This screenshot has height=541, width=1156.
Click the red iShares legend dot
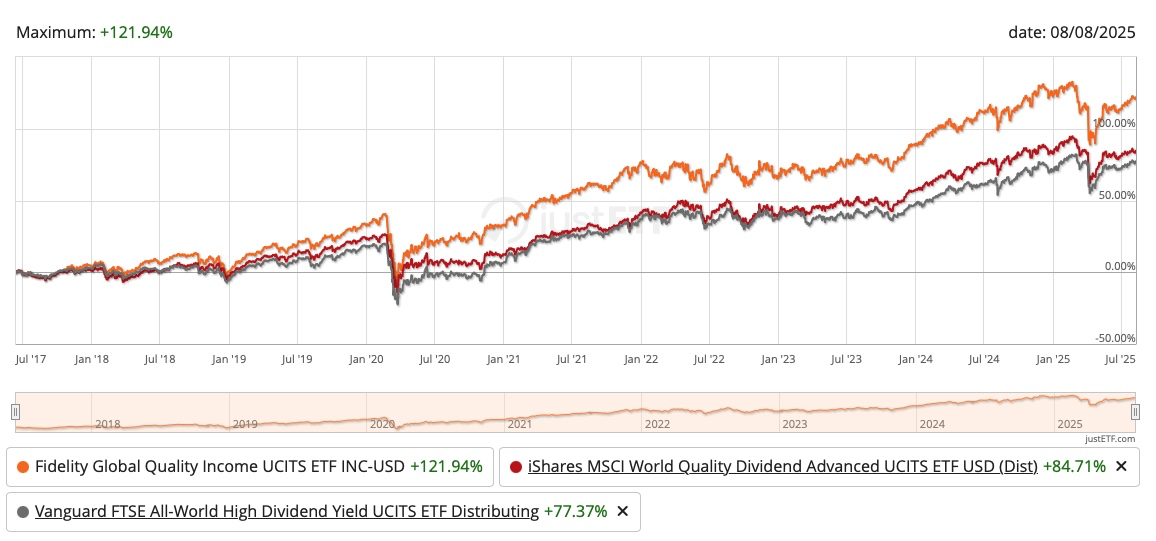click(516, 467)
